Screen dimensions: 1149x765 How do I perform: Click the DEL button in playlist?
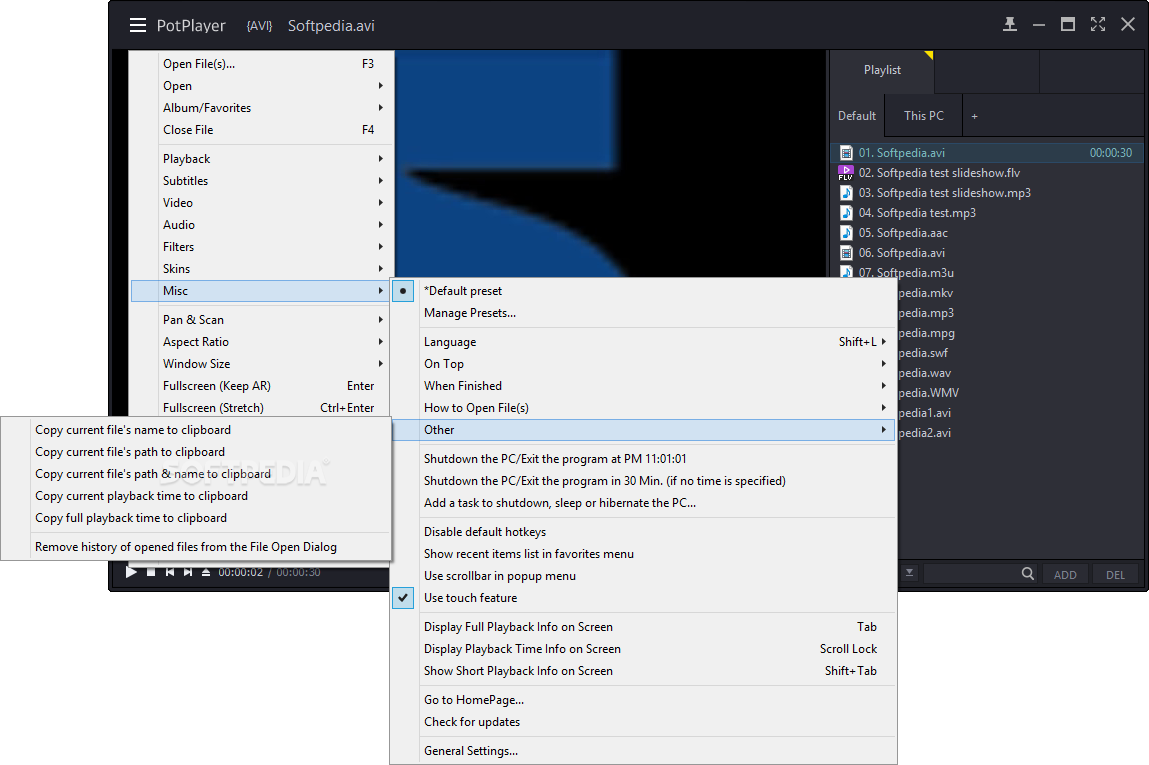pyautogui.click(x=1115, y=574)
